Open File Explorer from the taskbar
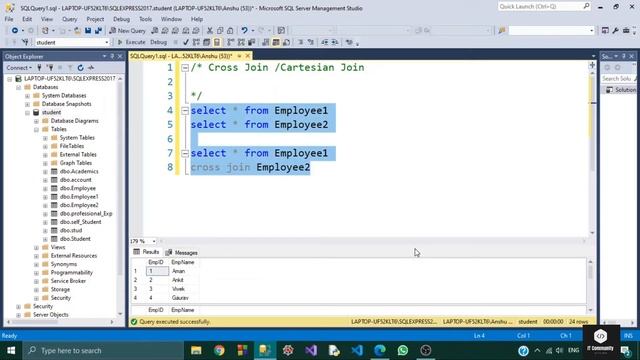This screenshot has height=360, width=640. pyautogui.click(x=196, y=351)
